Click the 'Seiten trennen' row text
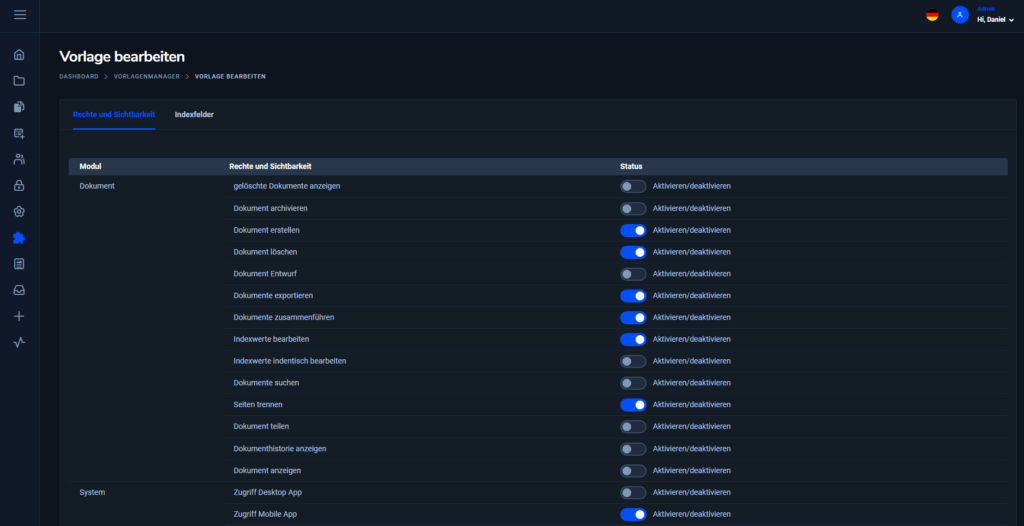Screen dimensions: 1024x526 pyautogui.click(x=258, y=404)
